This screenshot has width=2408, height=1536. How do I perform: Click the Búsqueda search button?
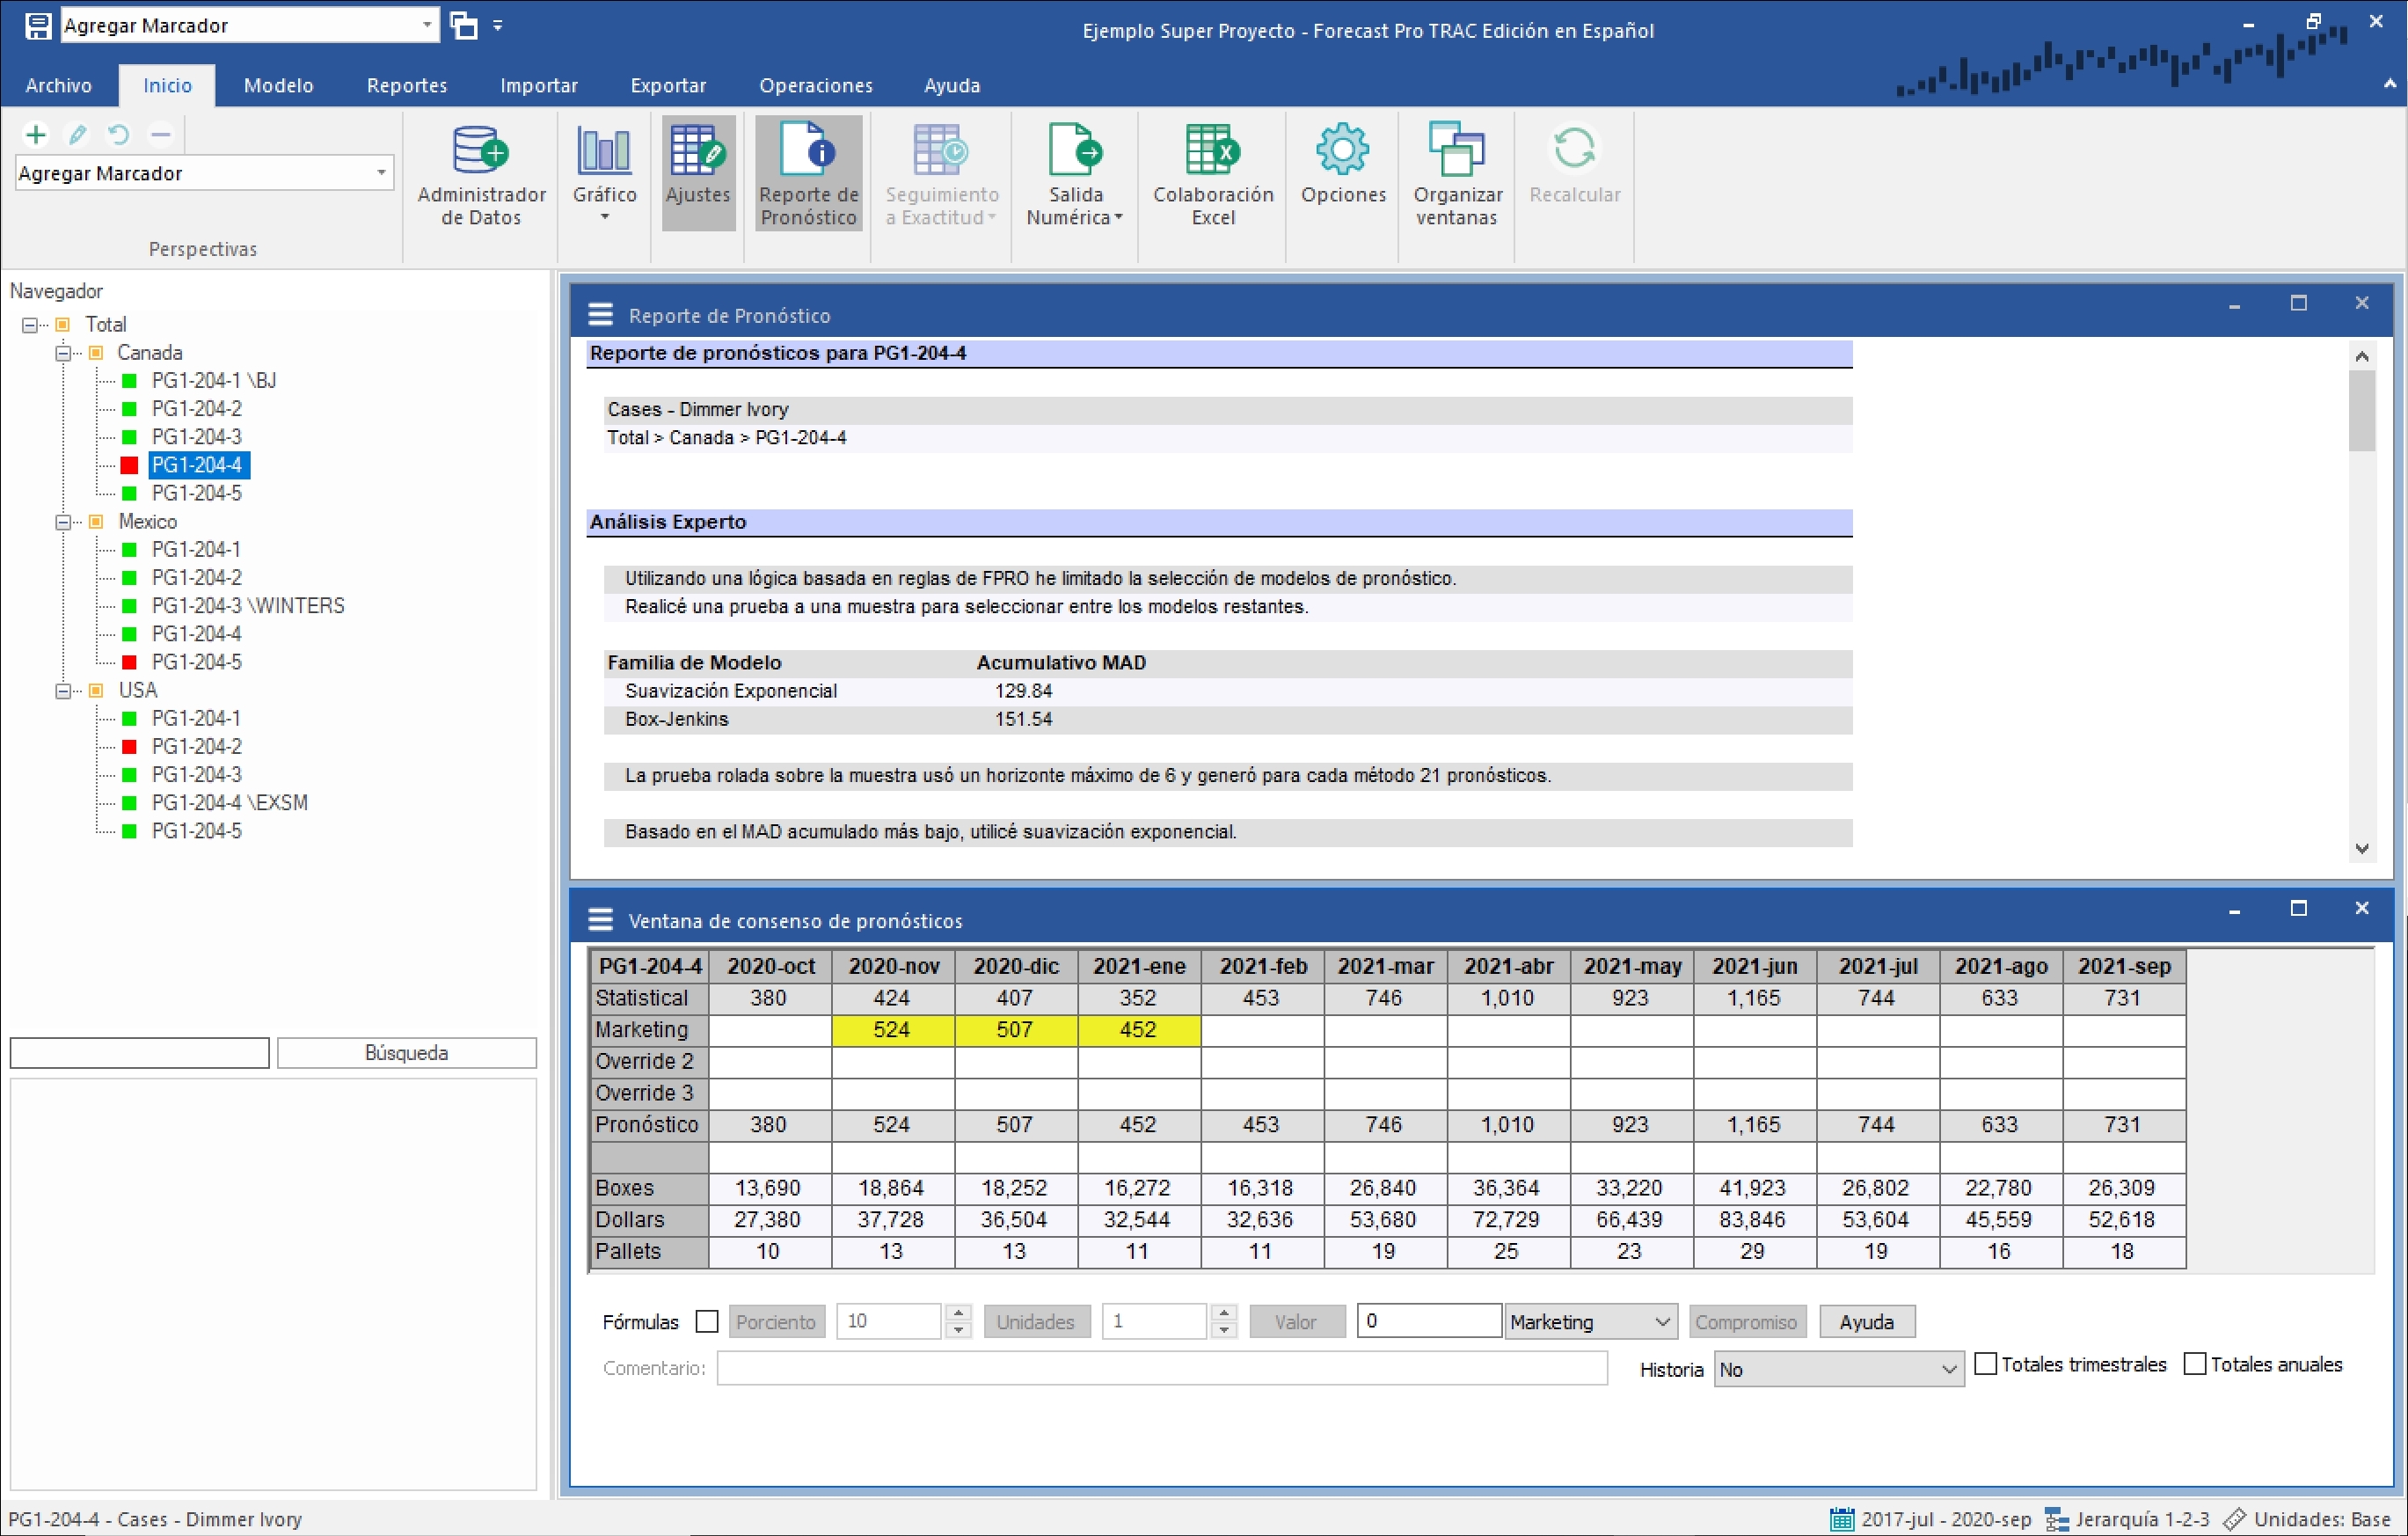tap(406, 1052)
